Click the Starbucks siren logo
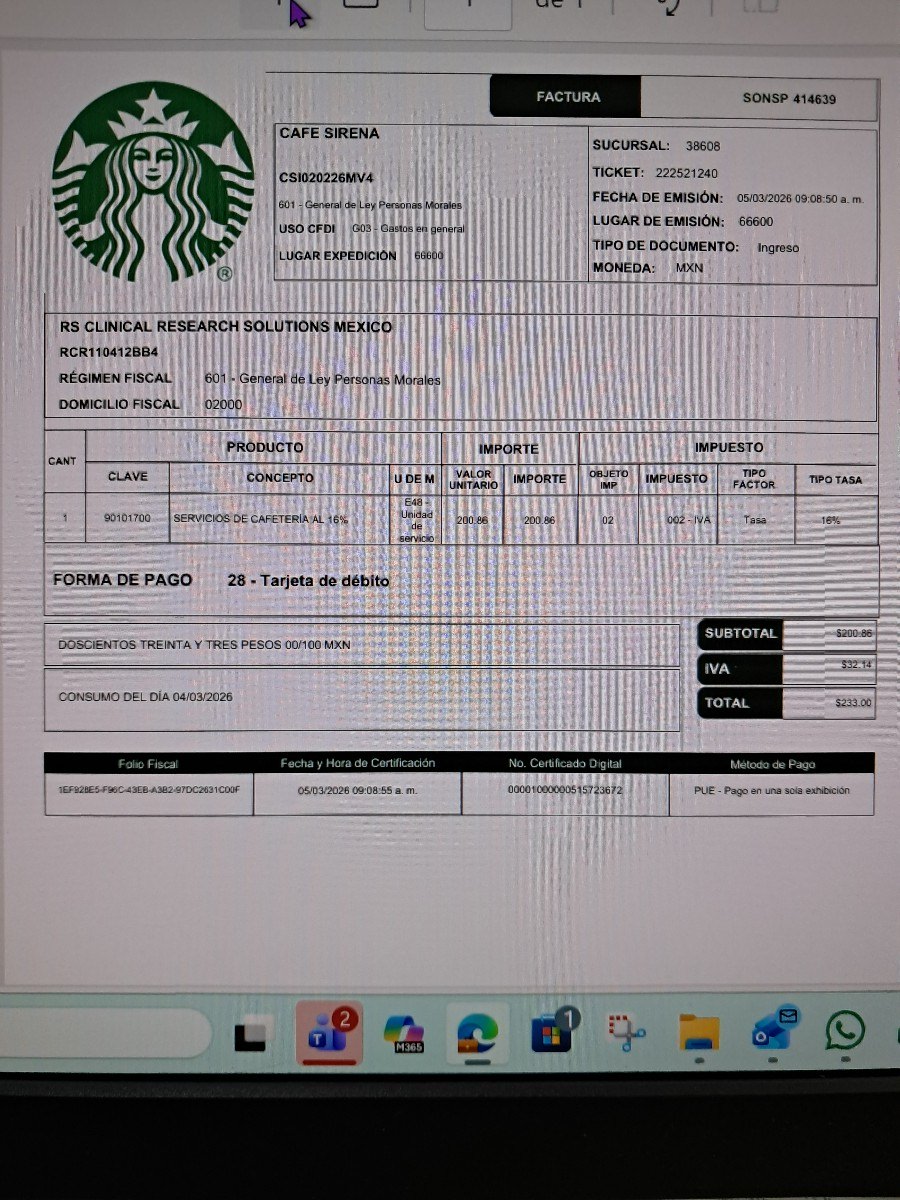This screenshot has width=900, height=1200. point(153,180)
